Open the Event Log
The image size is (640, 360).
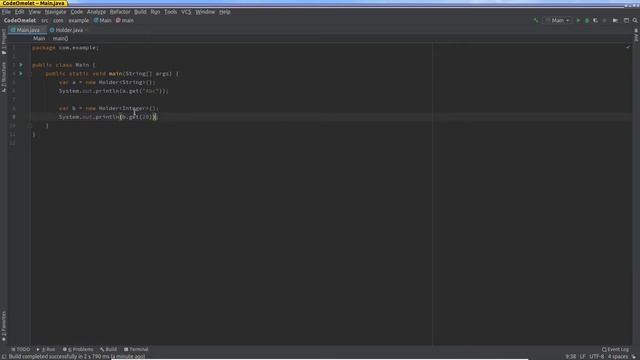[615, 349]
